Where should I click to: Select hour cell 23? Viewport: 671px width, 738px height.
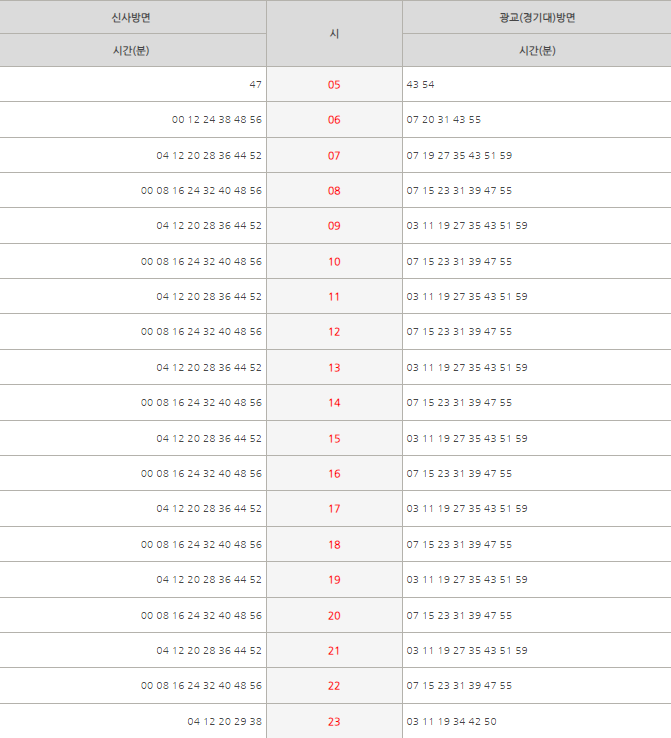[x=334, y=721]
